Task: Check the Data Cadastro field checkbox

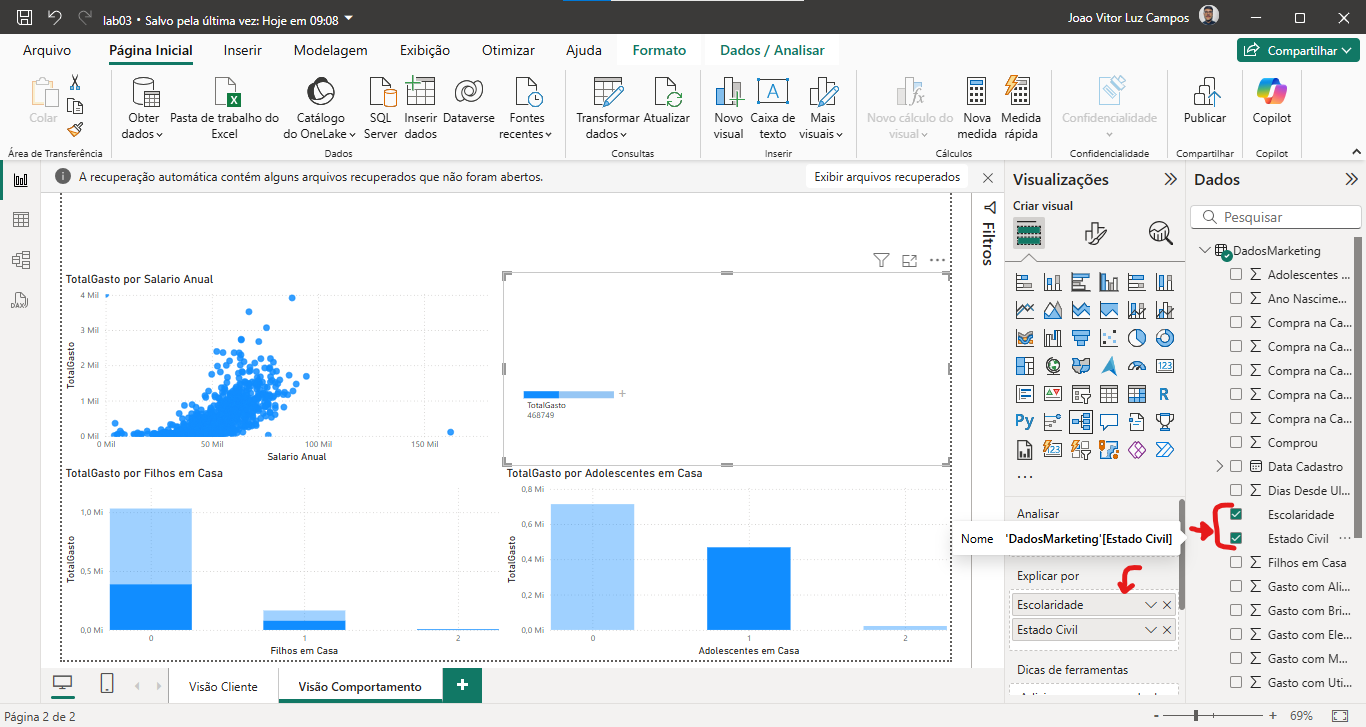Action: tap(1236, 466)
